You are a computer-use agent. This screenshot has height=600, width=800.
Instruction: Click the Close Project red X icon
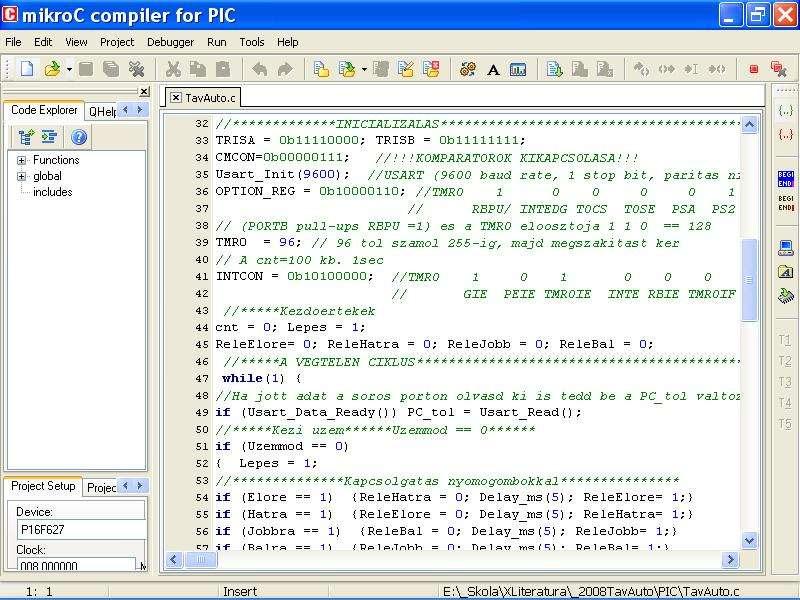point(431,69)
